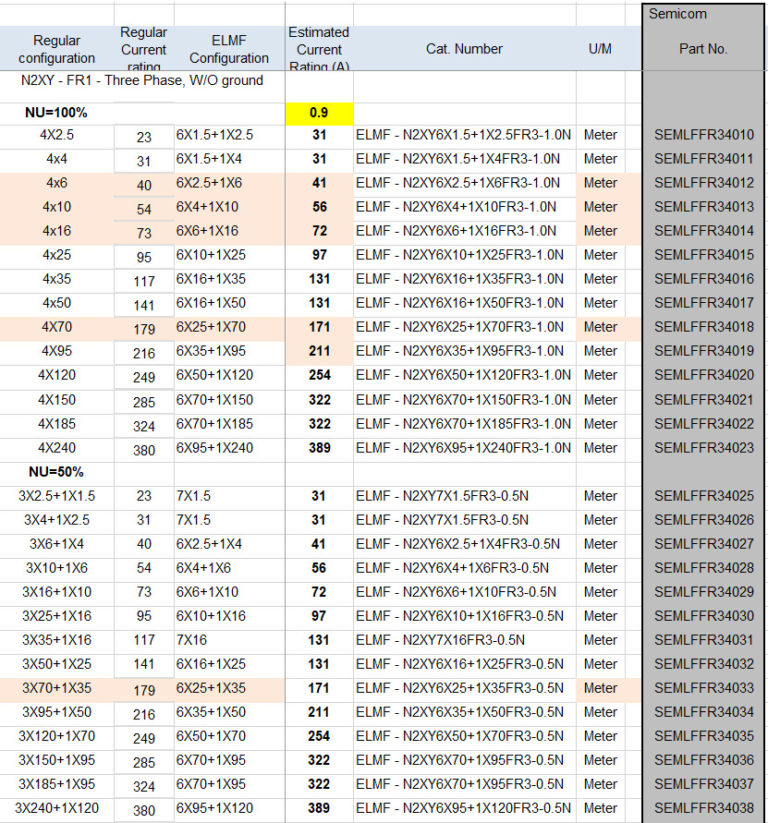Click the '4X240' configuration cell

(57, 448)
